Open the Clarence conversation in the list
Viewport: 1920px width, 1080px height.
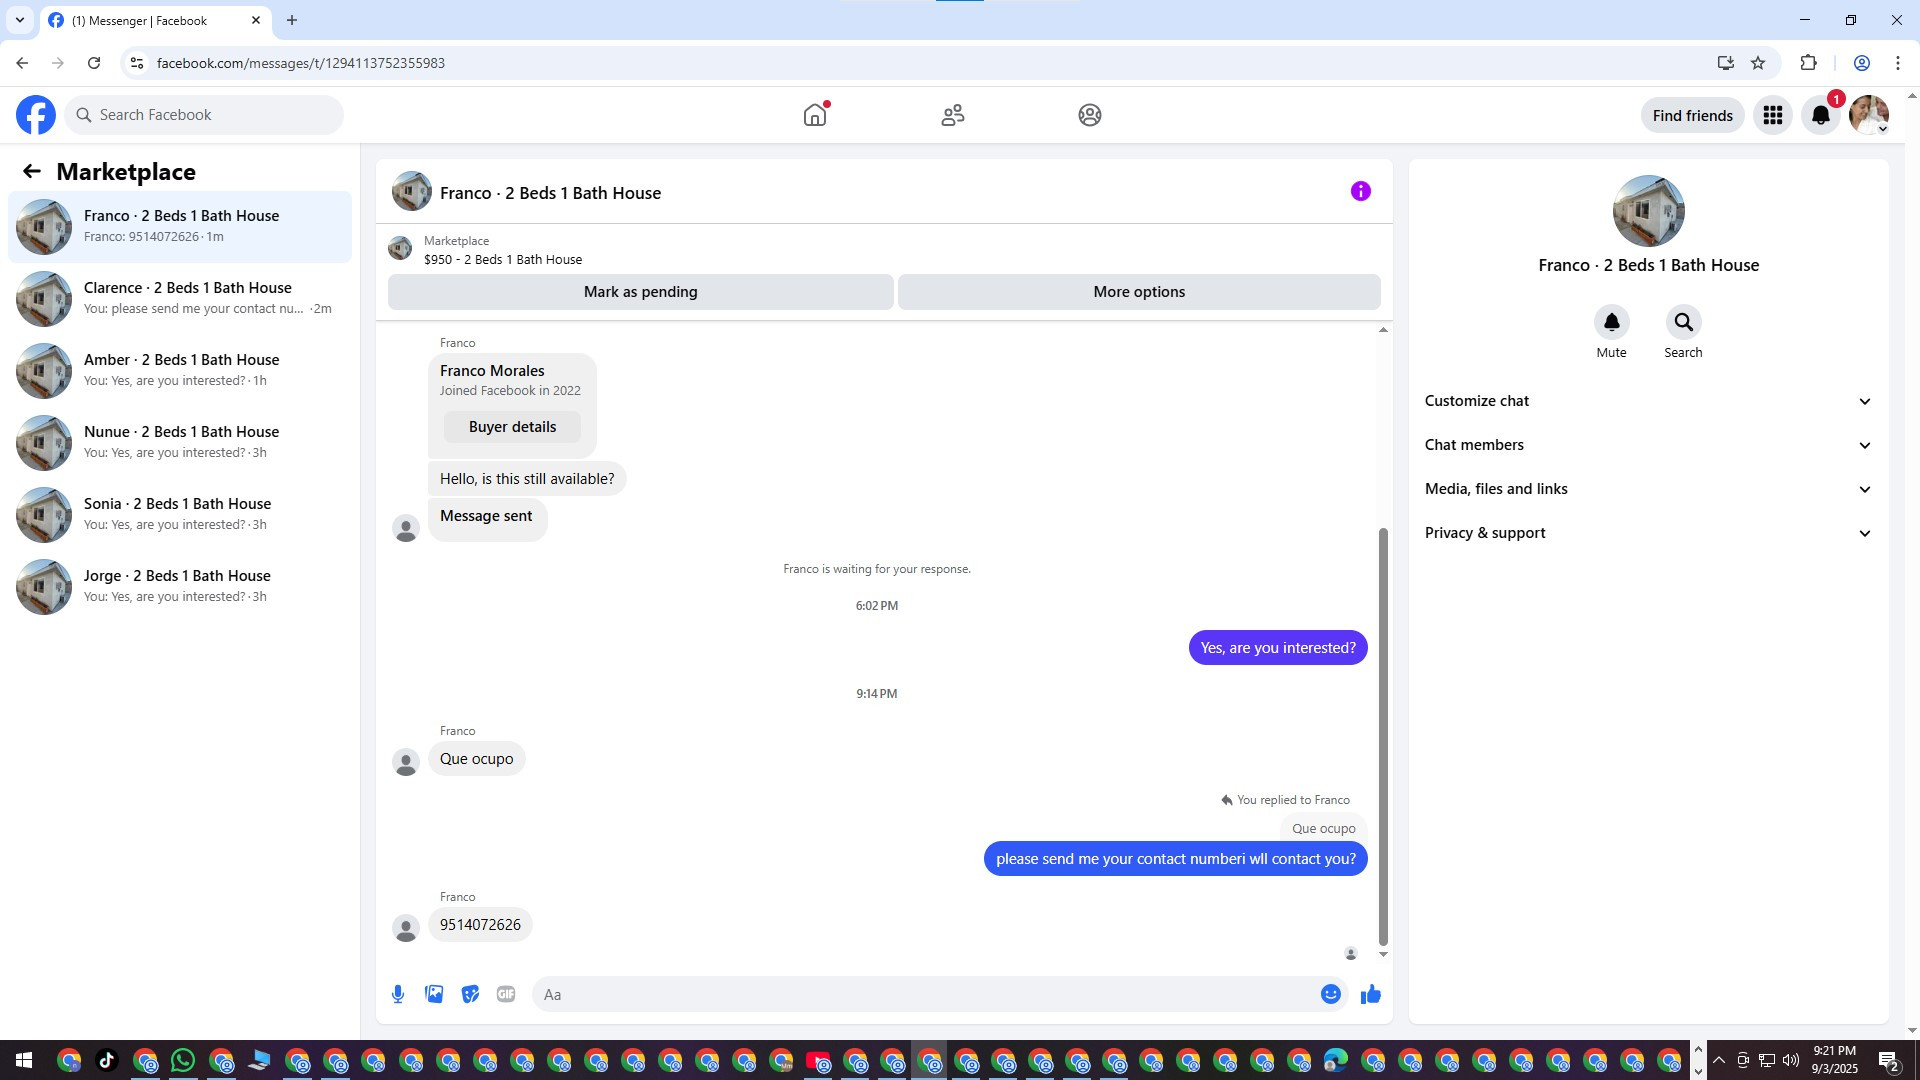[x=180, y=299]
